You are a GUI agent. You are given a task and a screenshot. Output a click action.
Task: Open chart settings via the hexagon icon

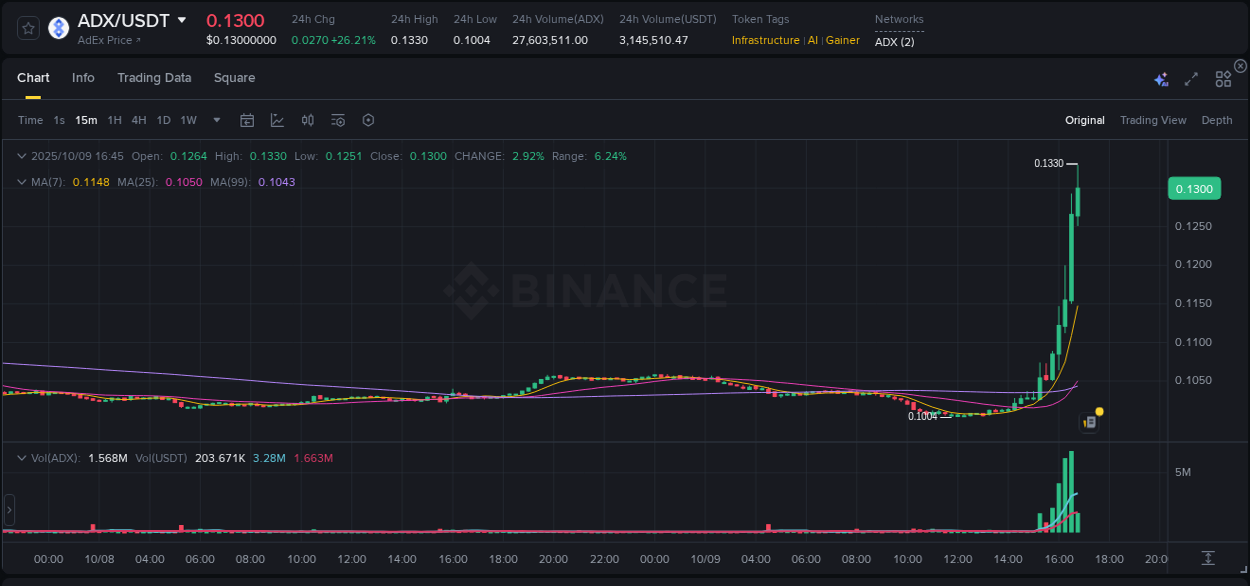pos(368,120)
